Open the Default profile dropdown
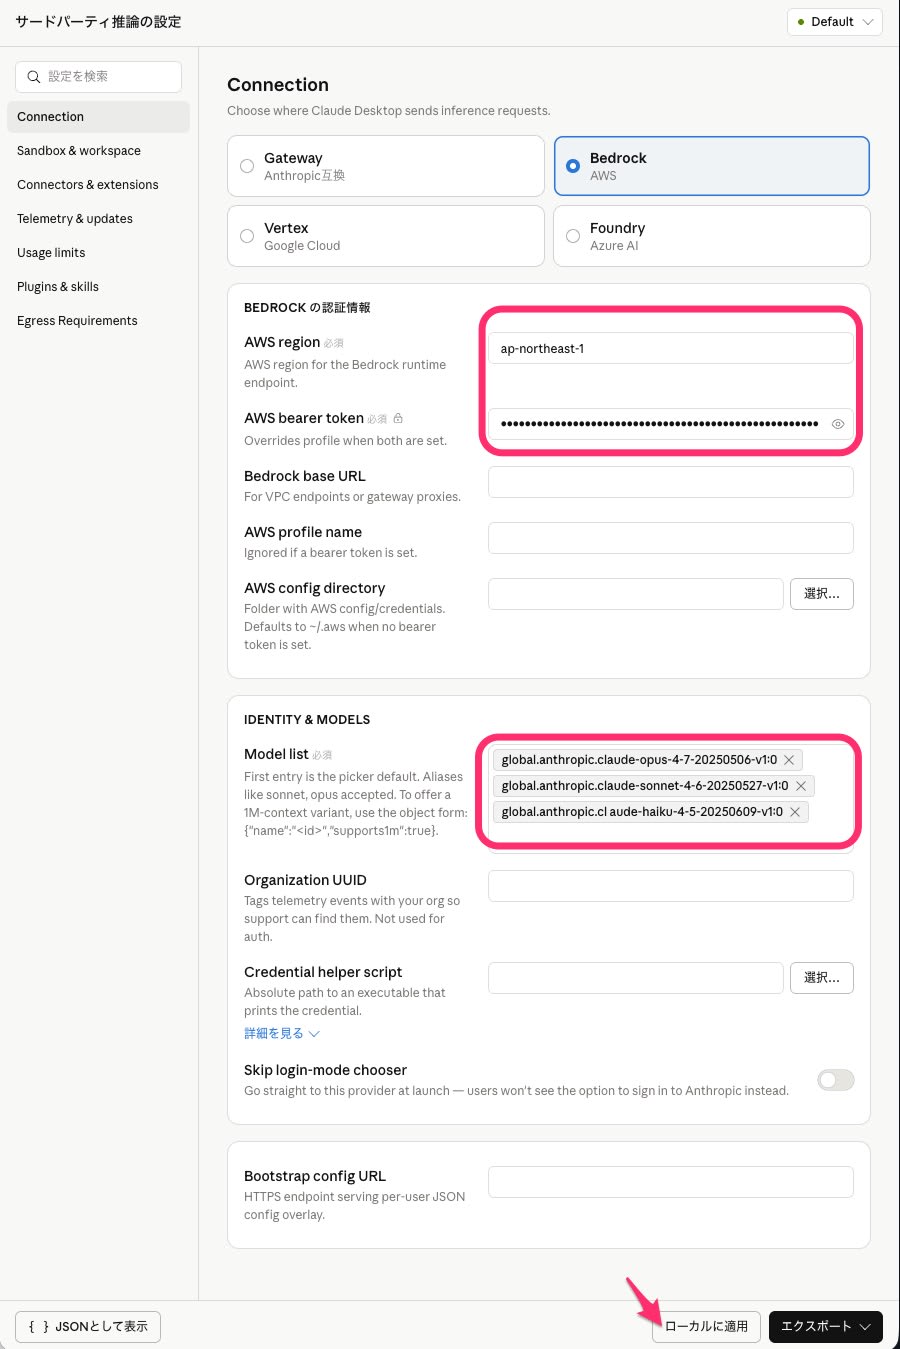 (x=834, y=22)
